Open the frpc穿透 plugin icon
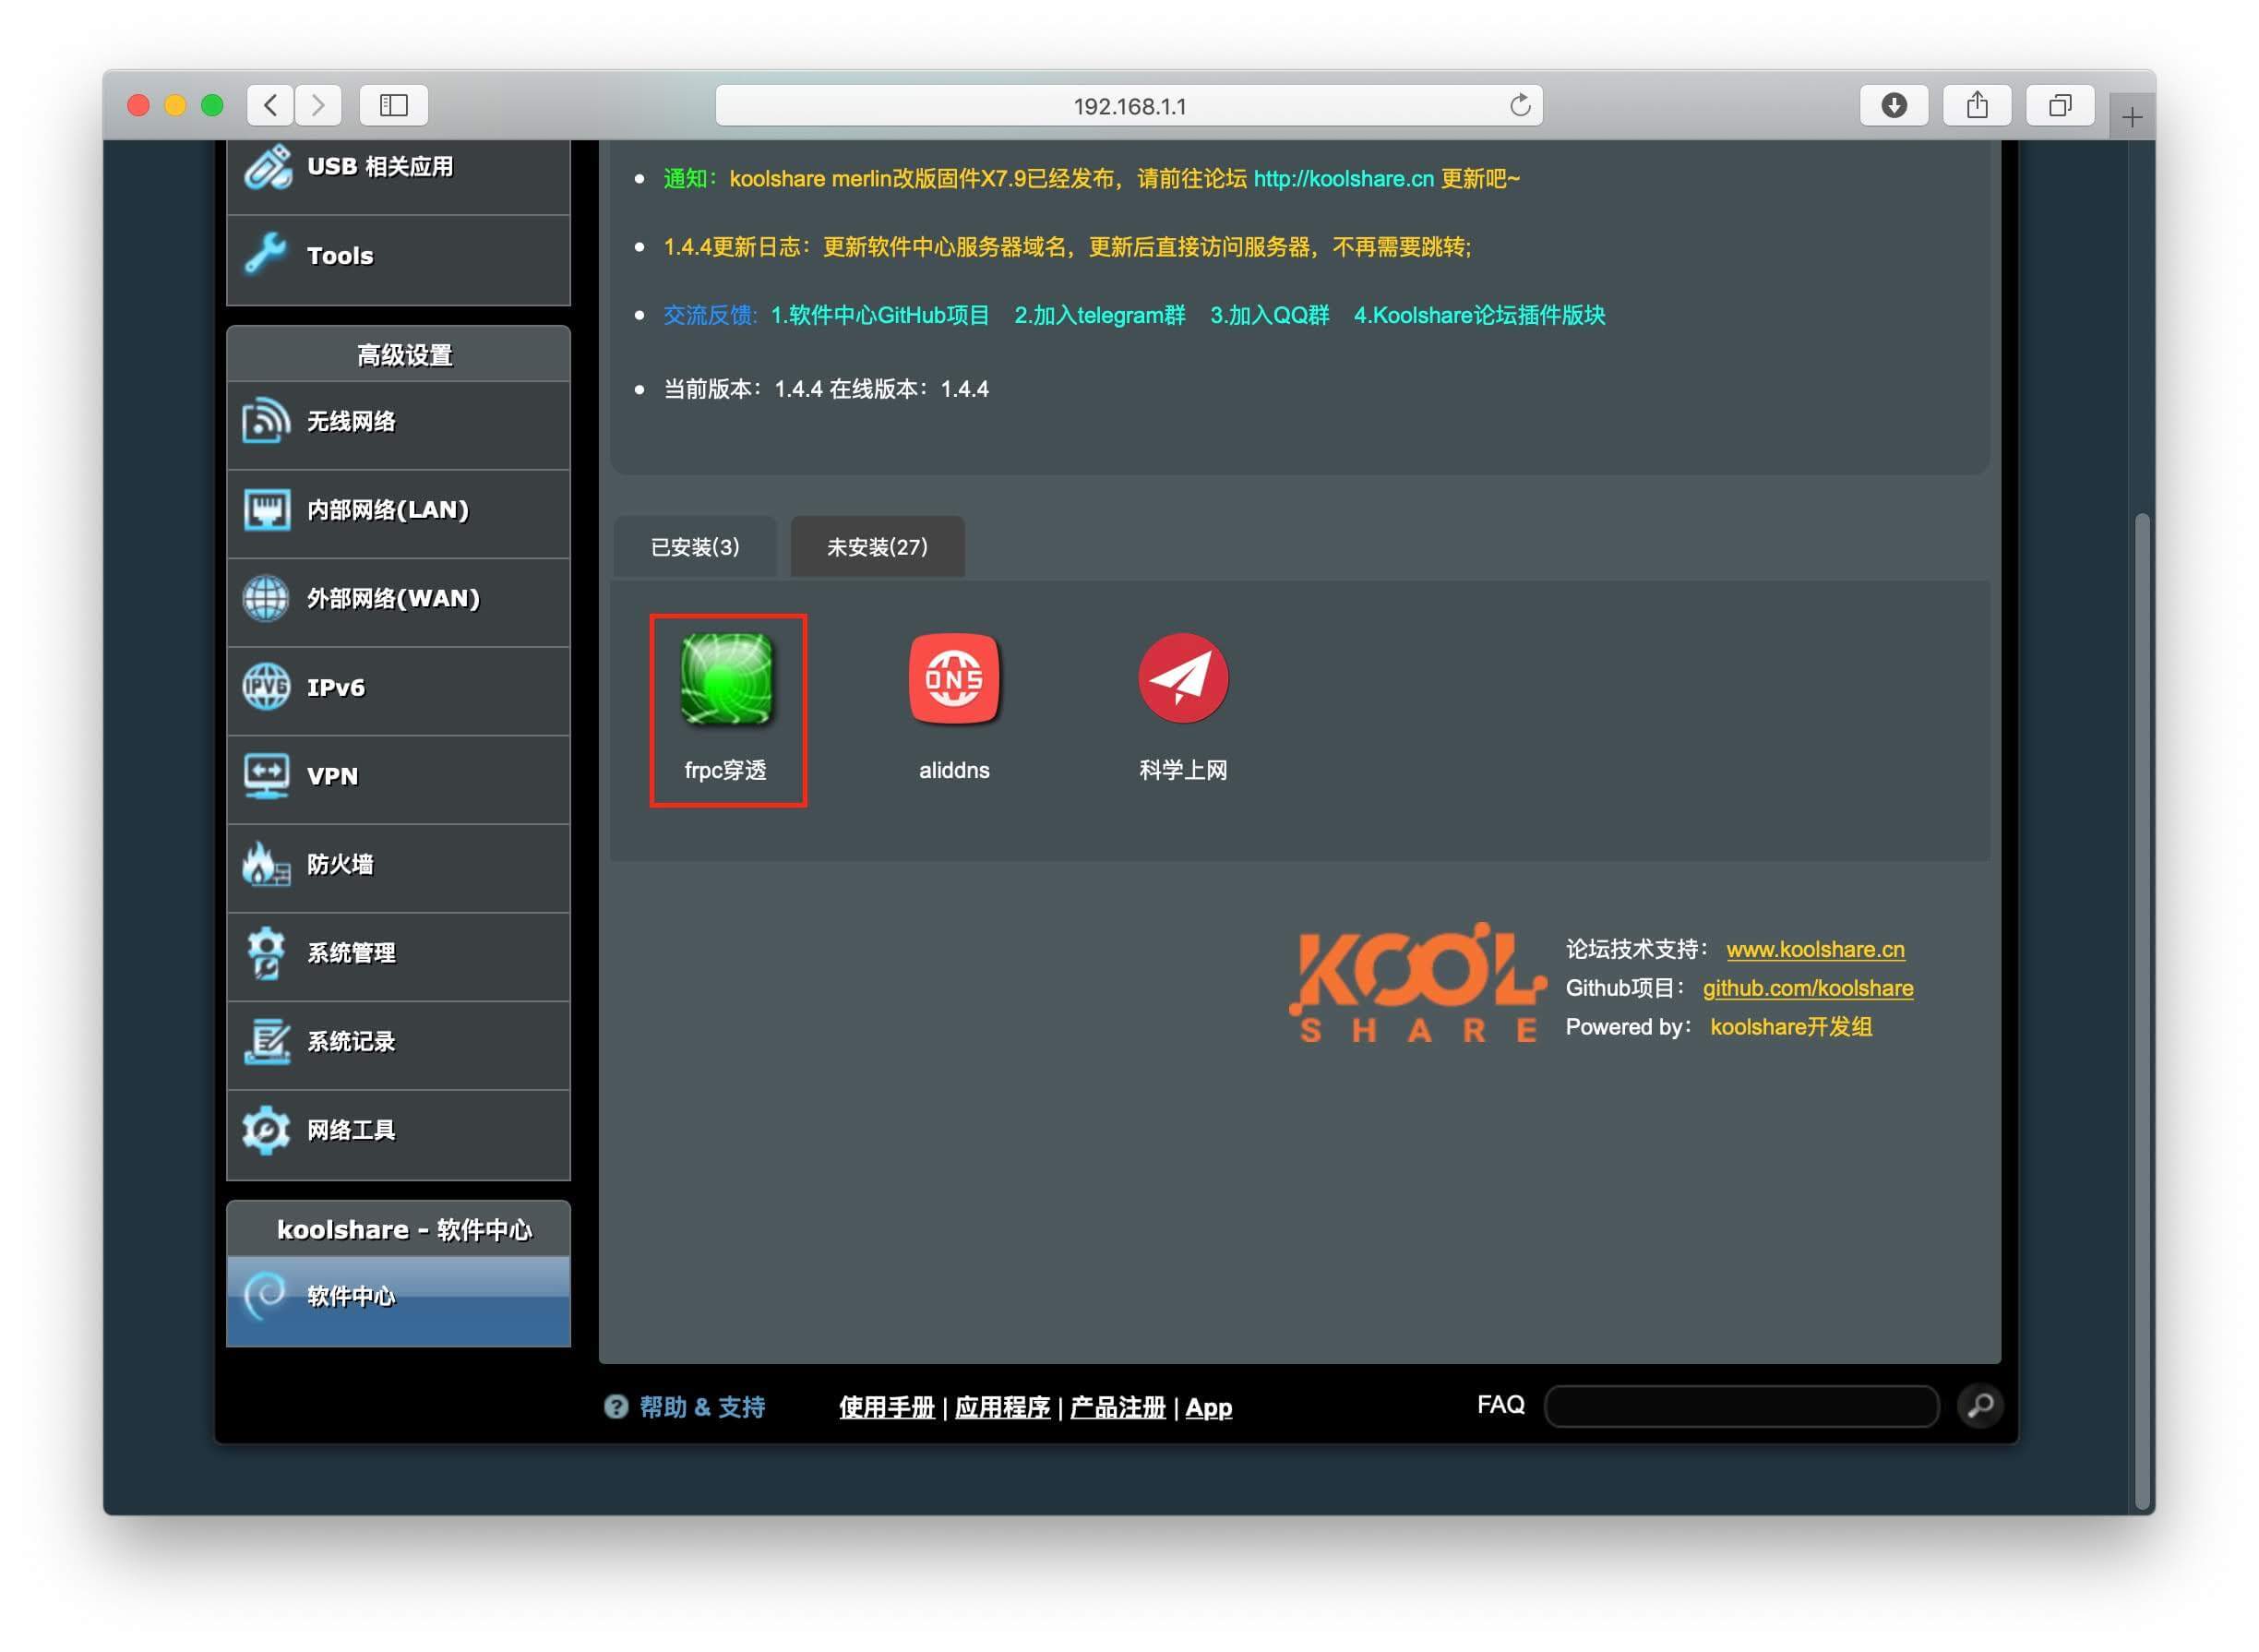 pos(727,679)
